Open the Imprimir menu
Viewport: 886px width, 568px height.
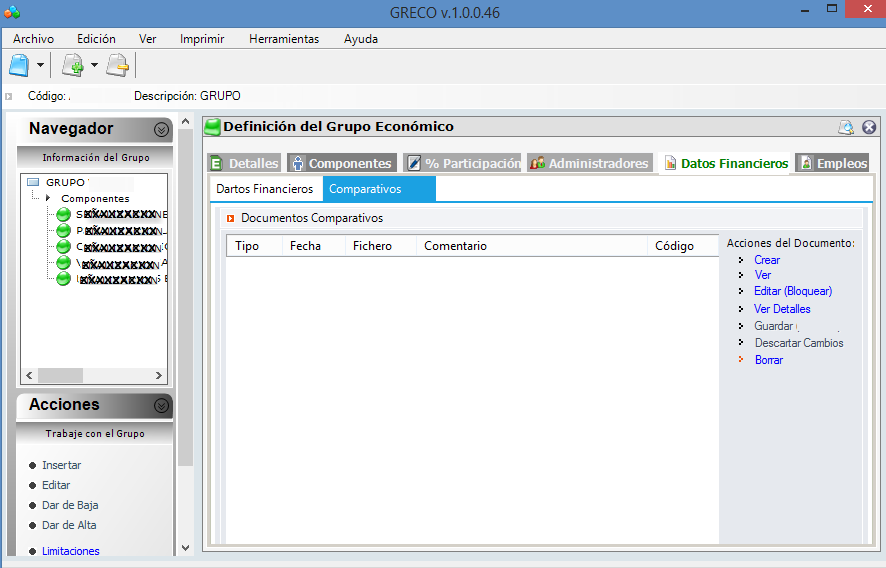(x=202, y=39)
